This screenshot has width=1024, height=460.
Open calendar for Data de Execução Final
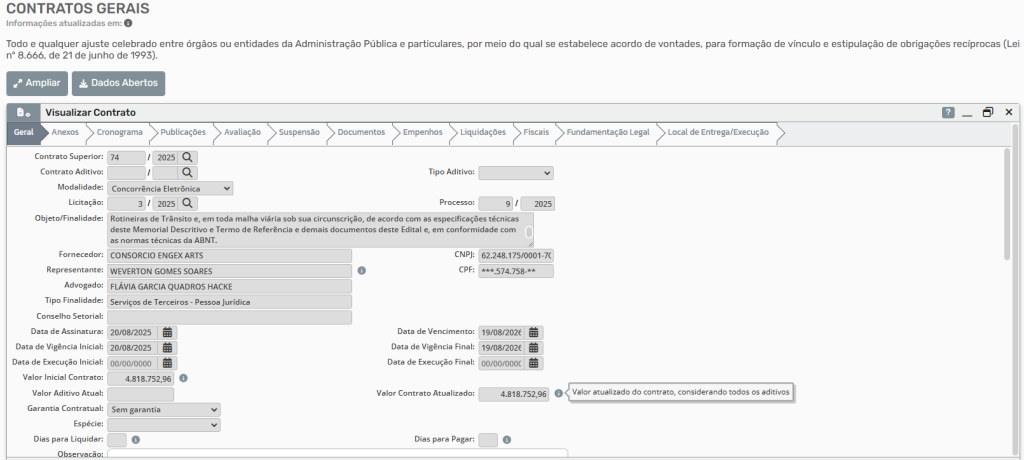[534, 363]
